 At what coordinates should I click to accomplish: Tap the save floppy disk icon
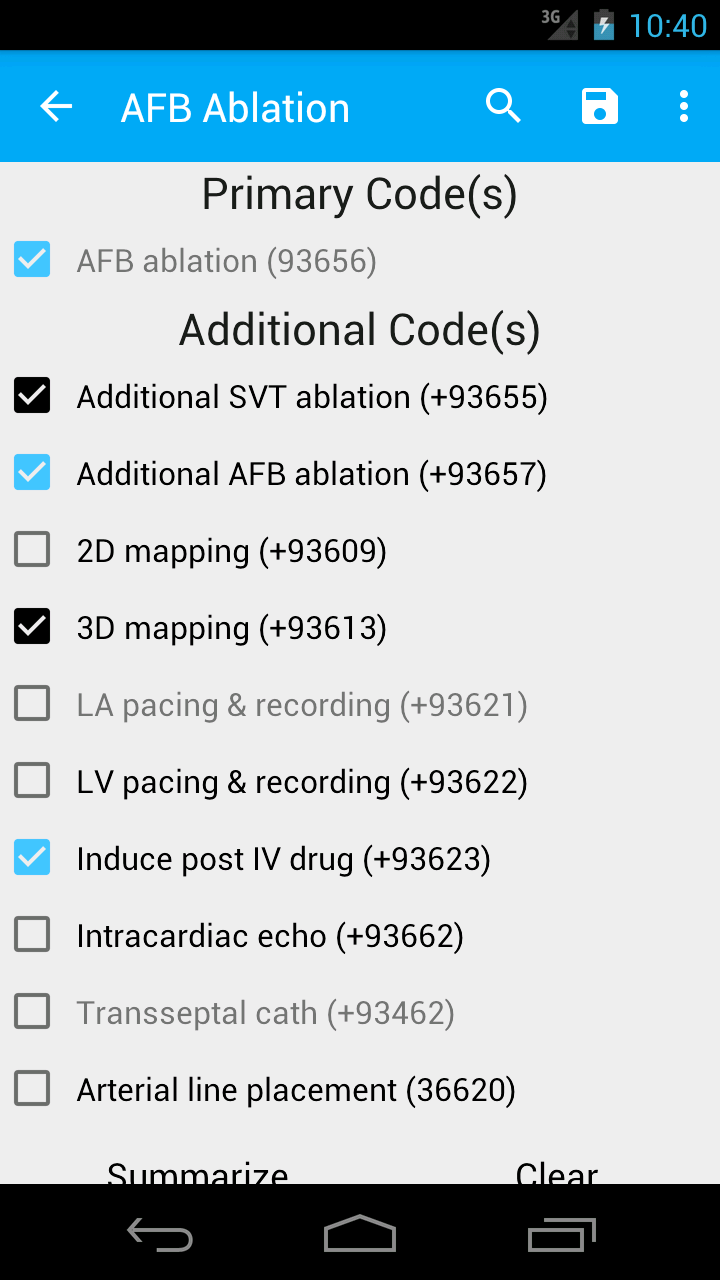click(599, 106)
